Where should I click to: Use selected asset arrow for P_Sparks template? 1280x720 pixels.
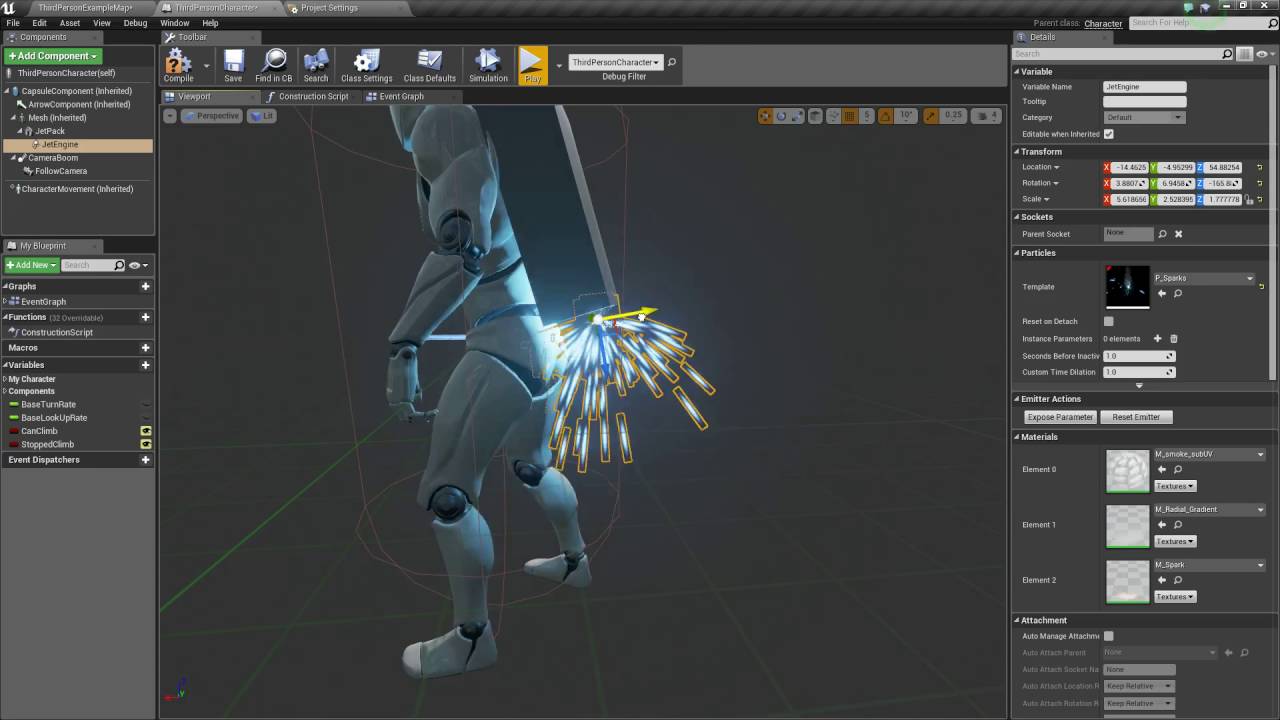pos(1161,294)
